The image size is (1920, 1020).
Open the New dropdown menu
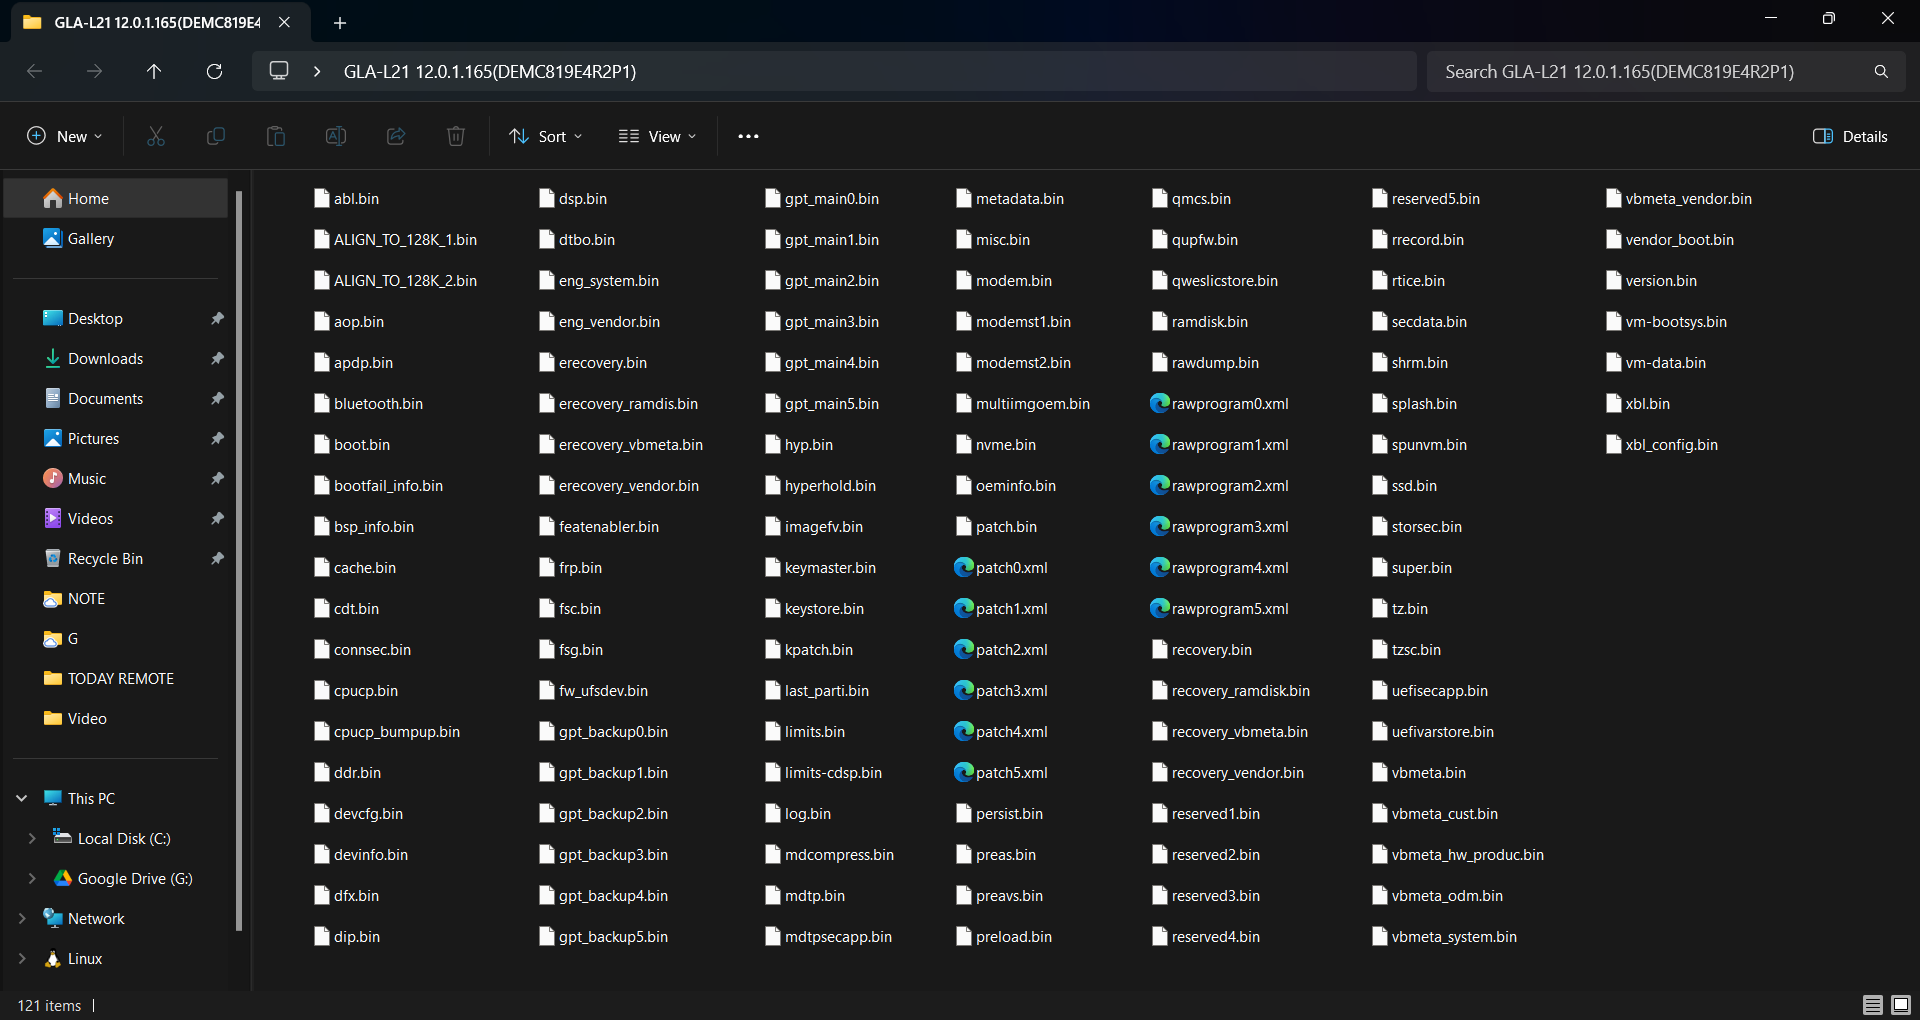pyautogui.click(x=65, y=136)
